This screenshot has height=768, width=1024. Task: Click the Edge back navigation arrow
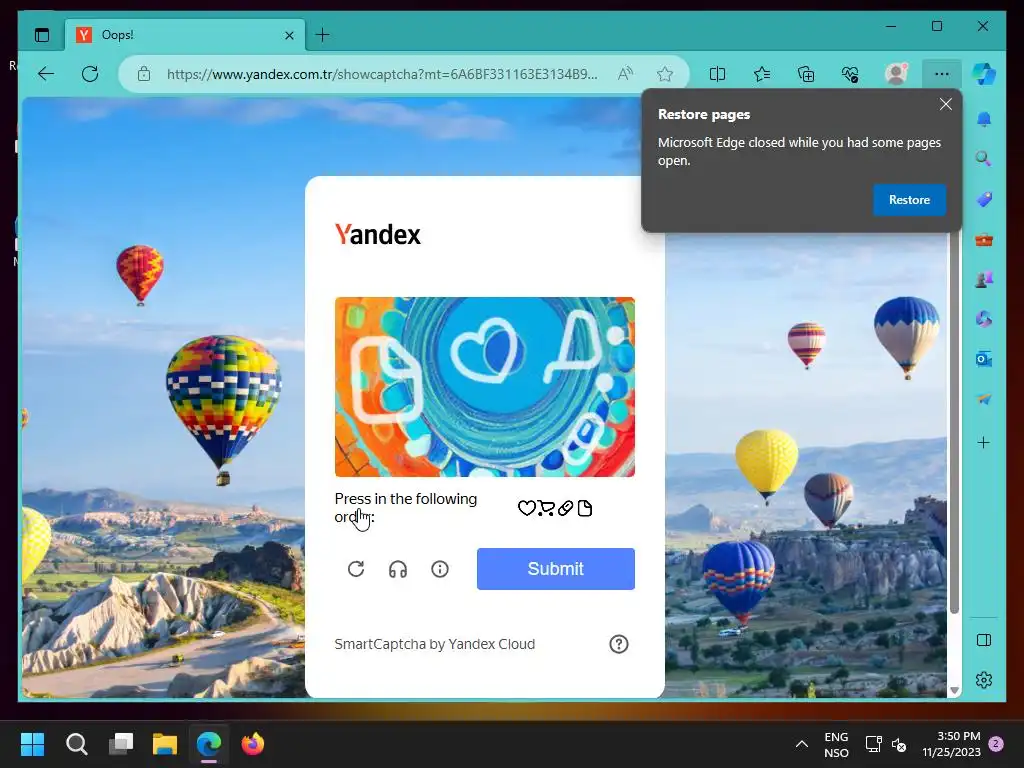(x=46, y=74)
